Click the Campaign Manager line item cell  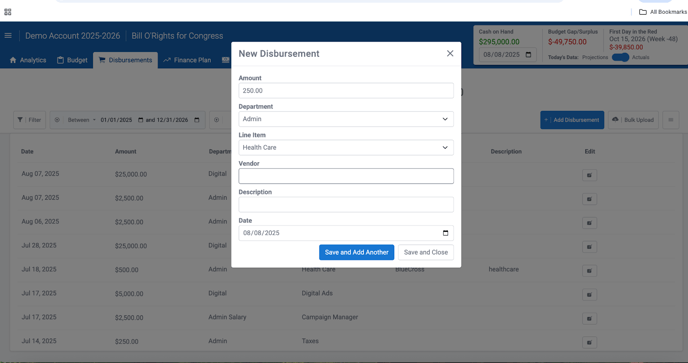330,317
